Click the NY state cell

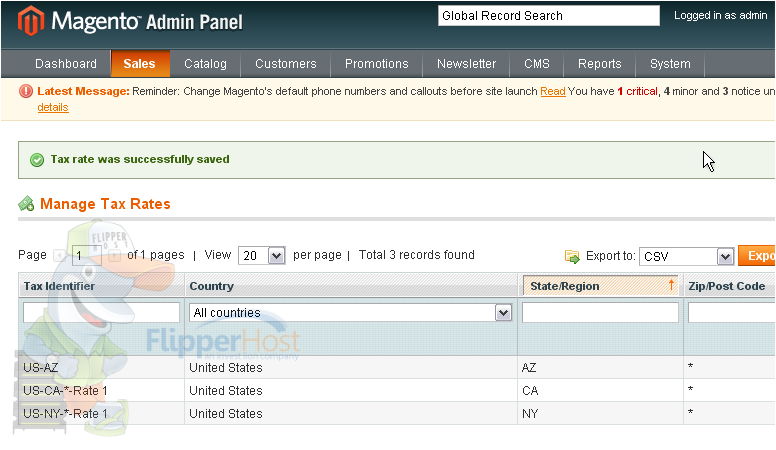(530, 413)
